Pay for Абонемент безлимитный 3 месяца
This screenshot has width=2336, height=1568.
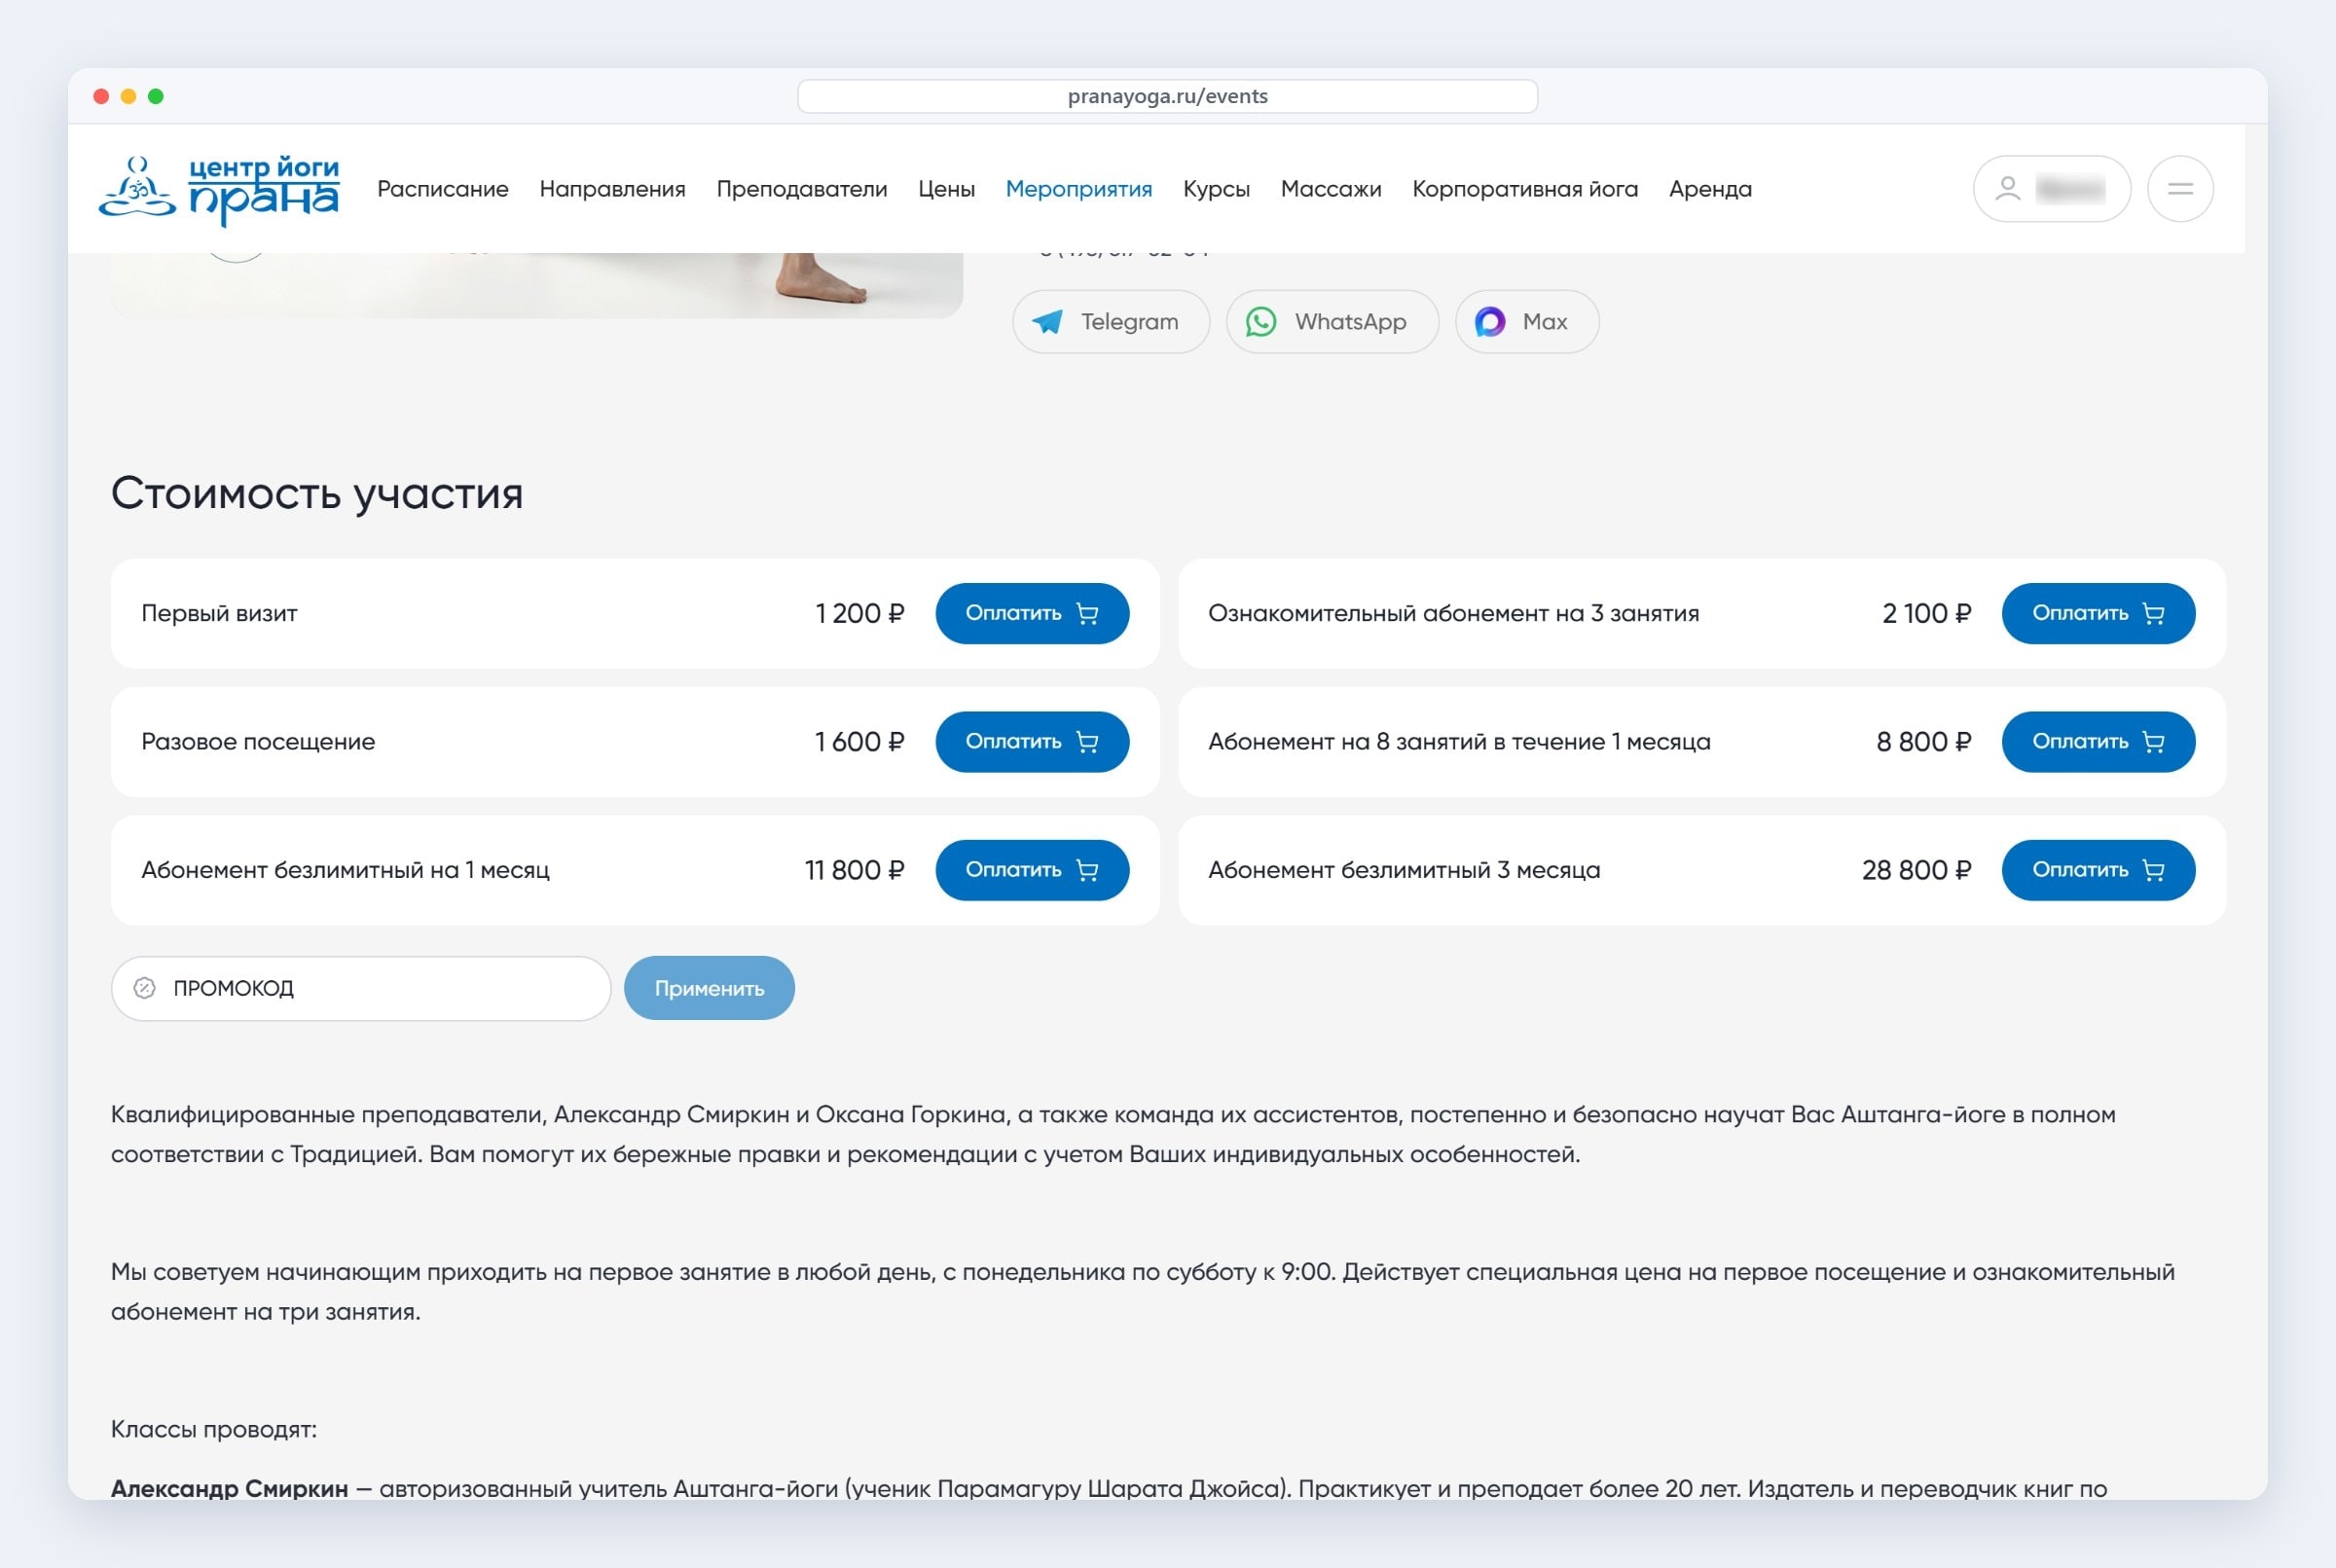tap(2098, 870)
